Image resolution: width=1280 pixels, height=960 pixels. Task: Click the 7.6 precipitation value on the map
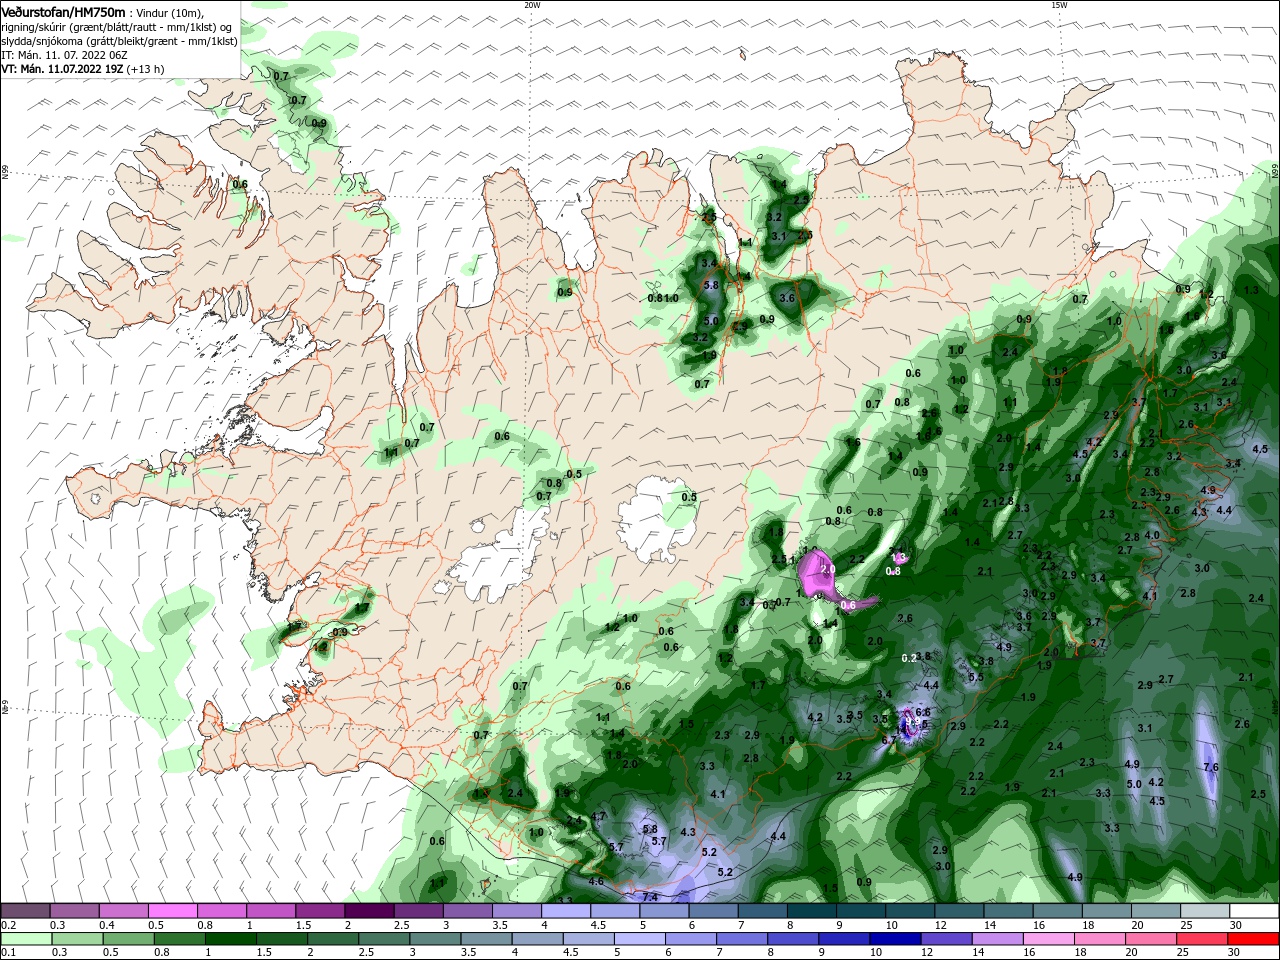1211,768
